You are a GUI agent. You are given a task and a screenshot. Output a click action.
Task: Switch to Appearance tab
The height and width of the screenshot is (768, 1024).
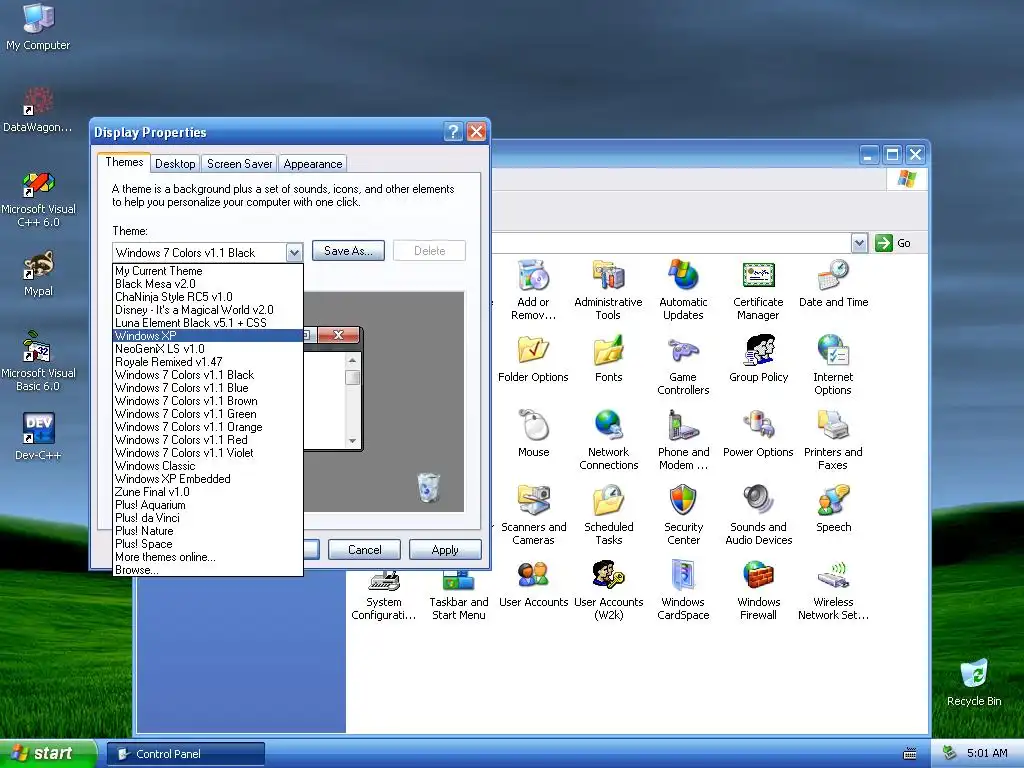point(313,164)
